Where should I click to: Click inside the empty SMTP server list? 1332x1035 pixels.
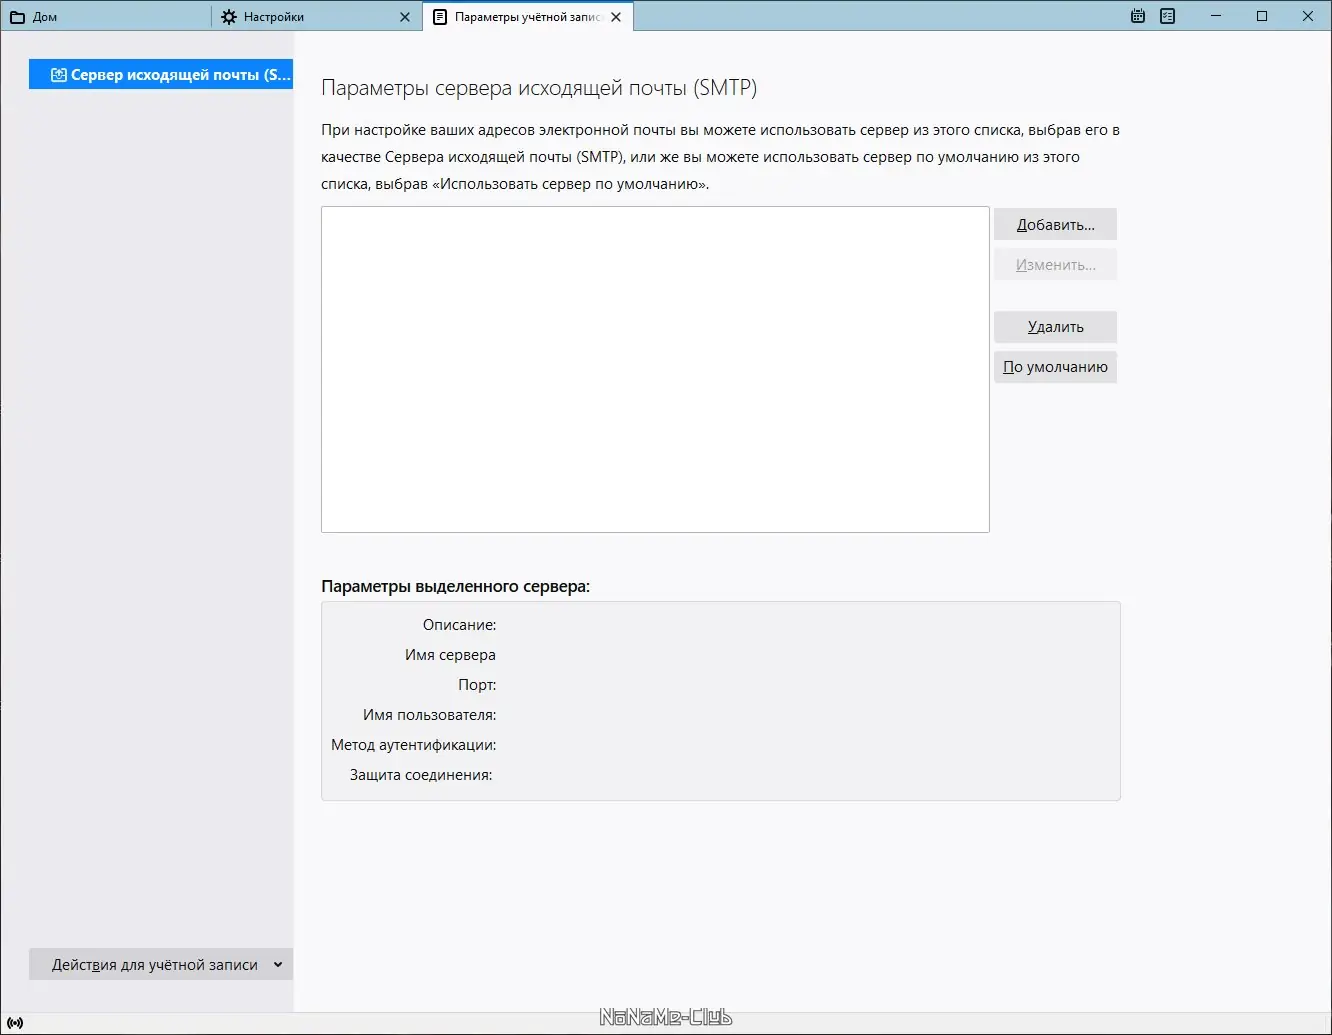[654, 369]
